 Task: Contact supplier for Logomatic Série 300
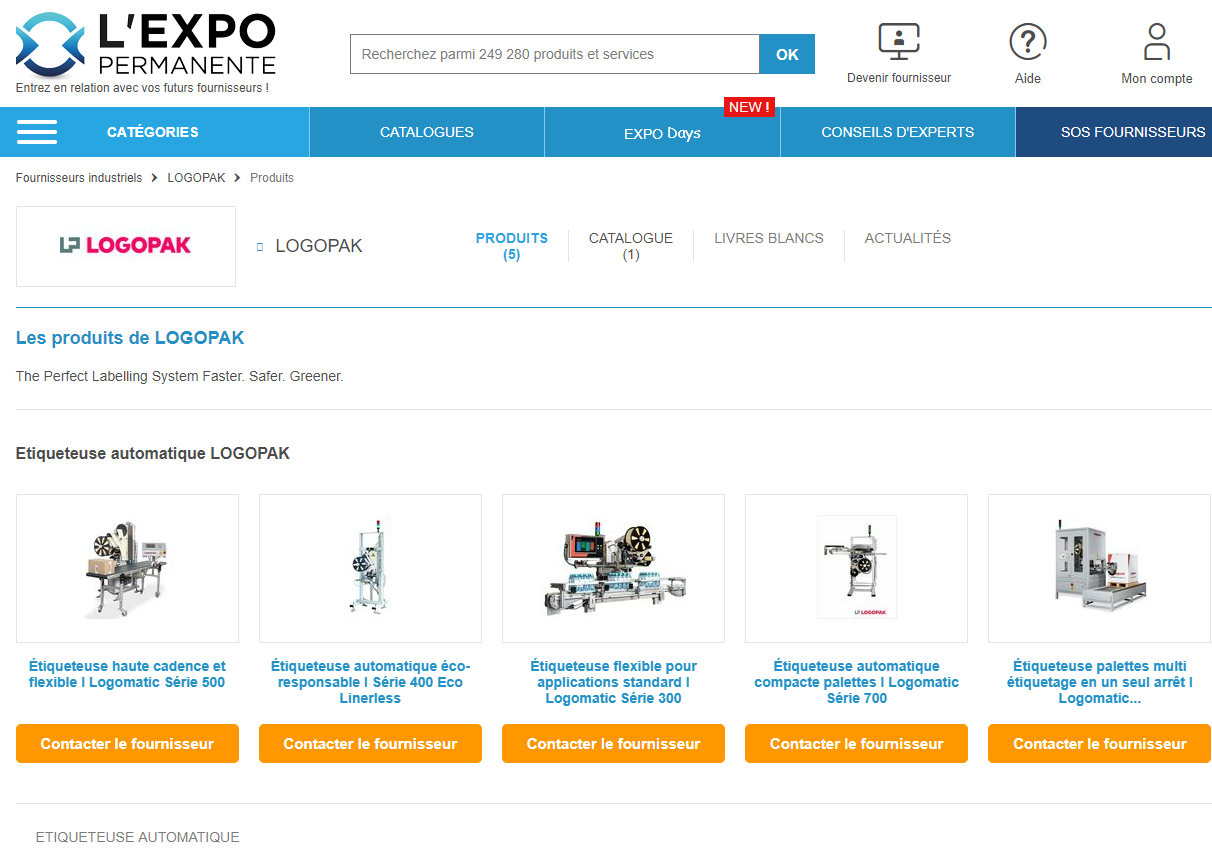click(x=613, y=744)
